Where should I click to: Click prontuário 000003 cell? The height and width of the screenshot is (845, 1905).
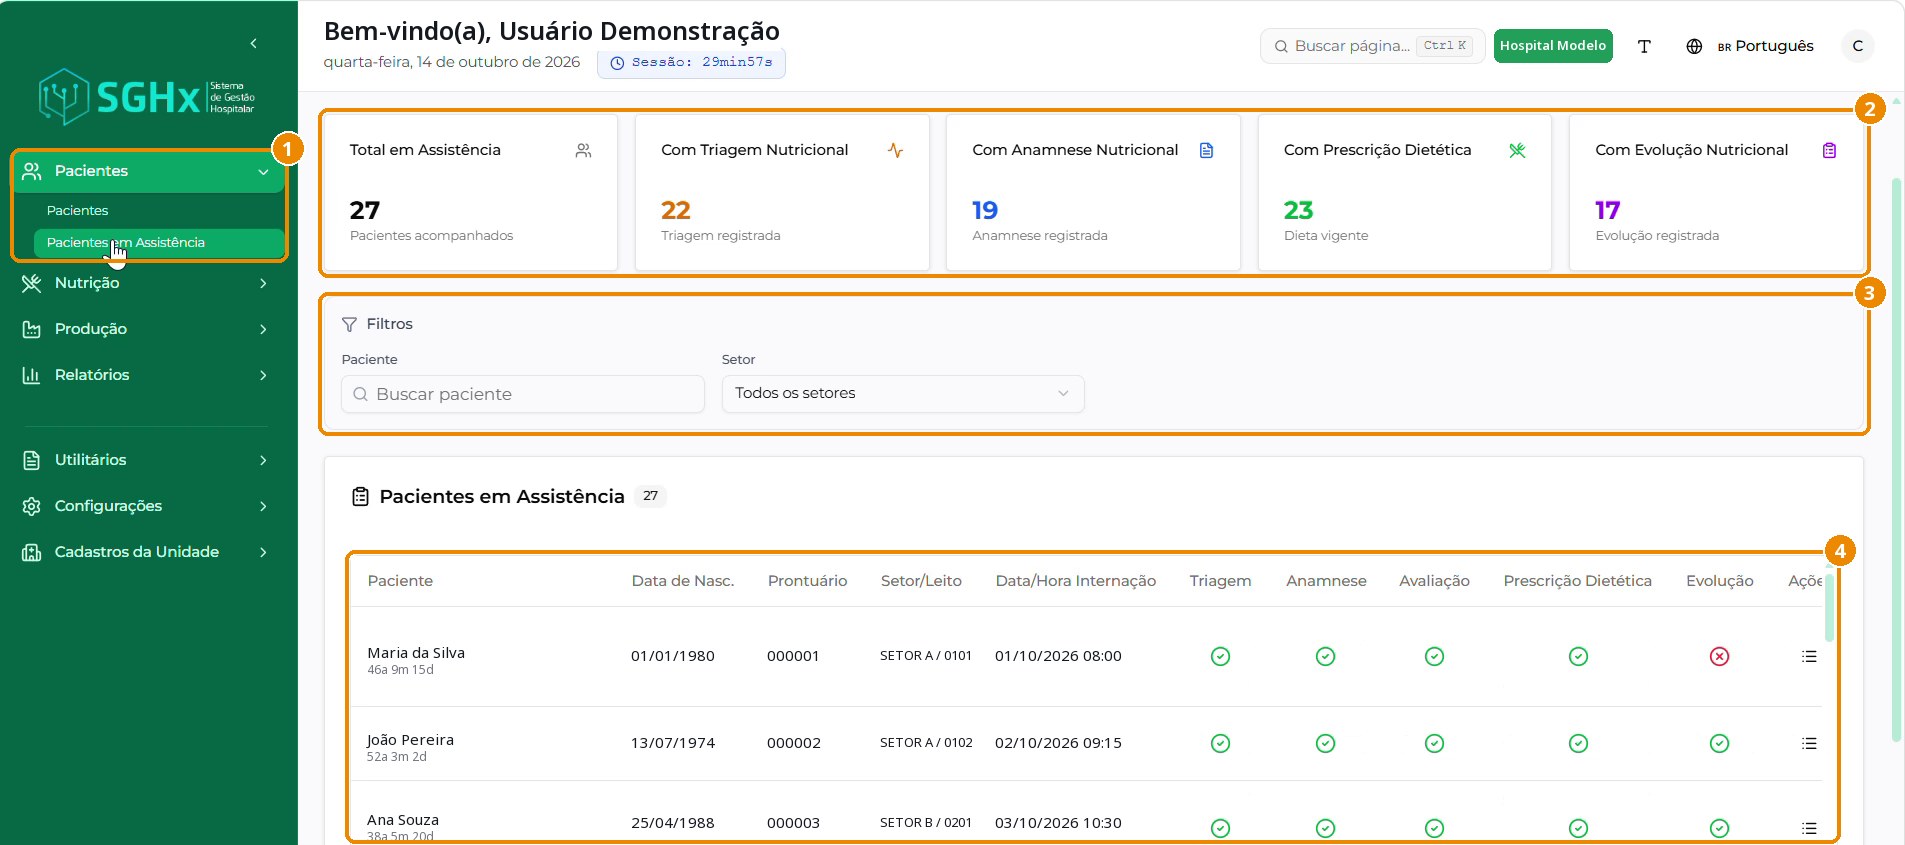click(x=793, y=823)
